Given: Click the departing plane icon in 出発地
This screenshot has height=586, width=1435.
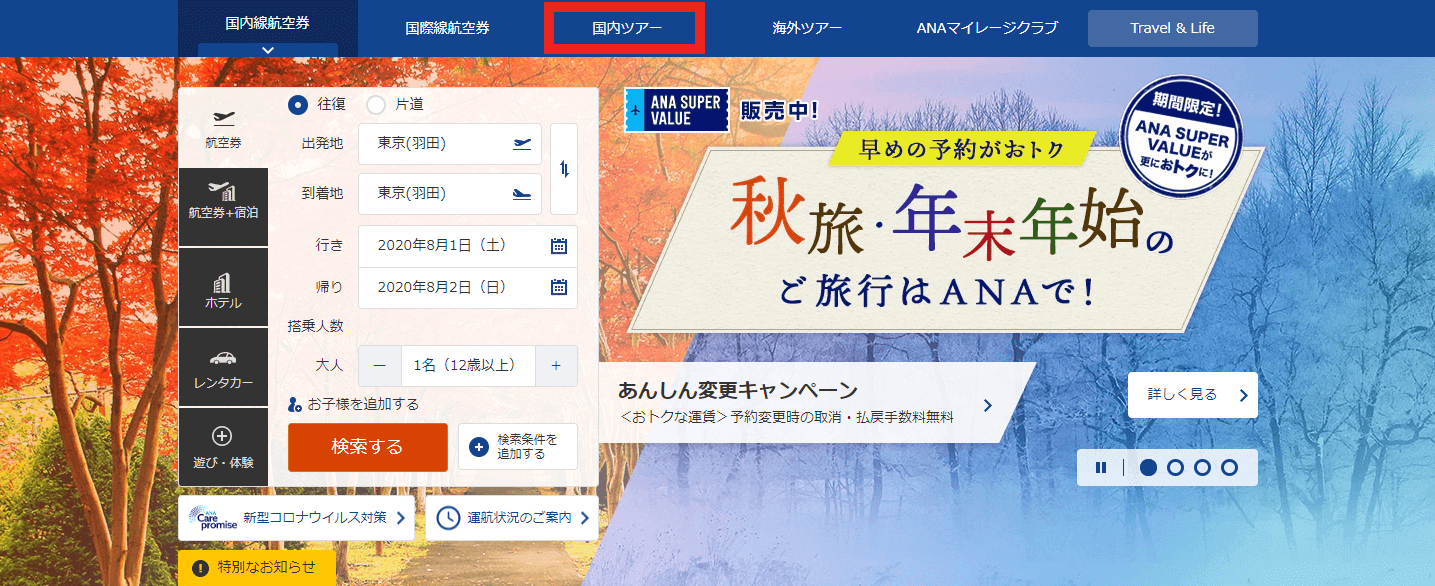Looking at the screenshot, I should (x=521, y=144).
